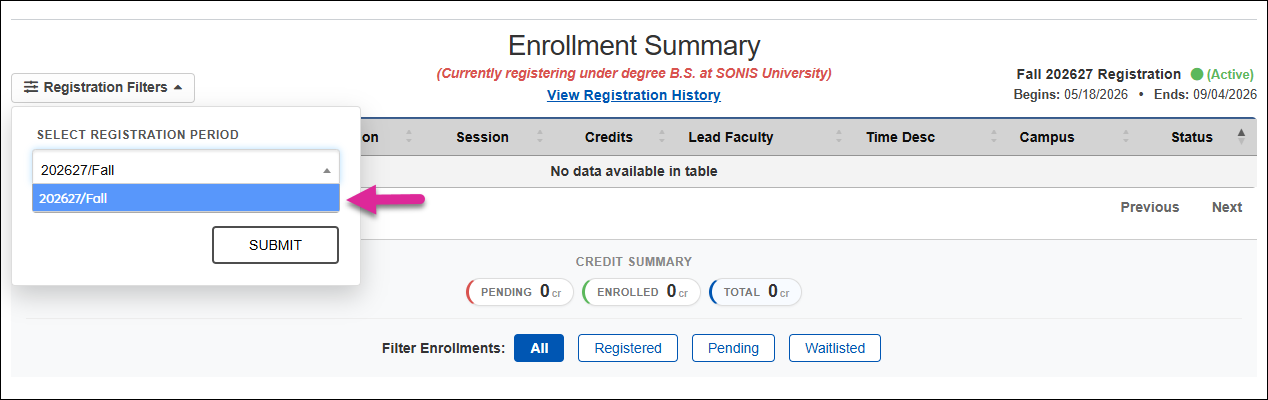Open the registration period select box
The image size is (1268, 400).
186,170
